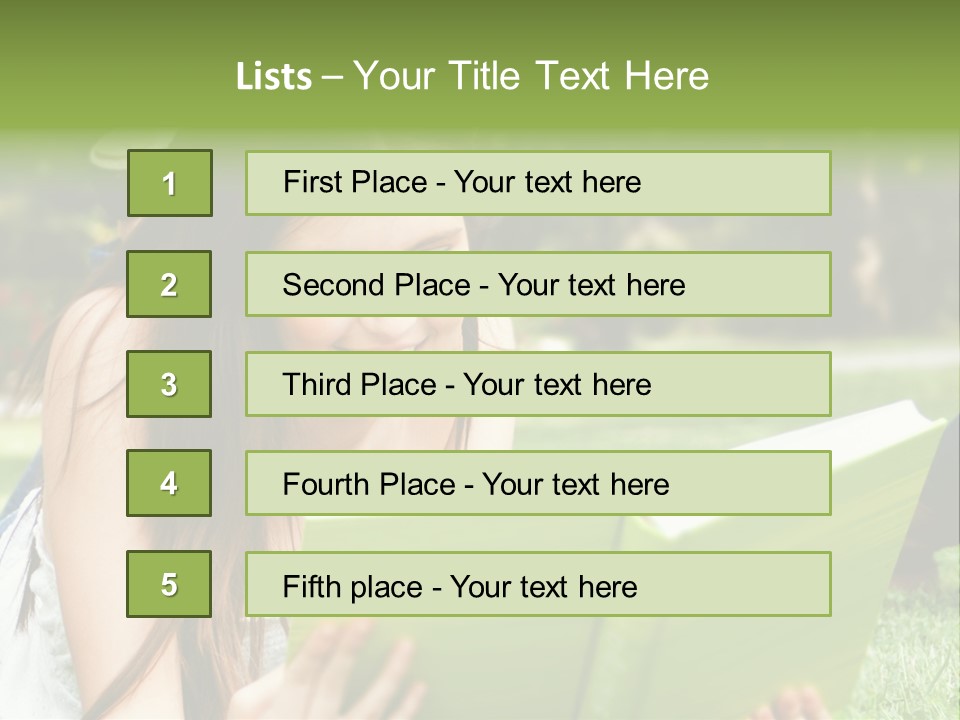Select the number 4 box
Viewport: 960px width, 720px height.
point(169,483)
